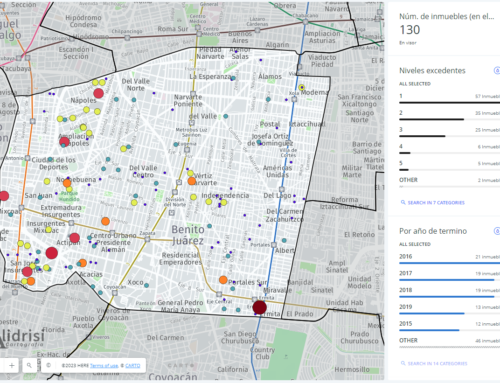Select the red marker on Ampliación Nápoles
500x383 pixels.
tap(64, 142)
